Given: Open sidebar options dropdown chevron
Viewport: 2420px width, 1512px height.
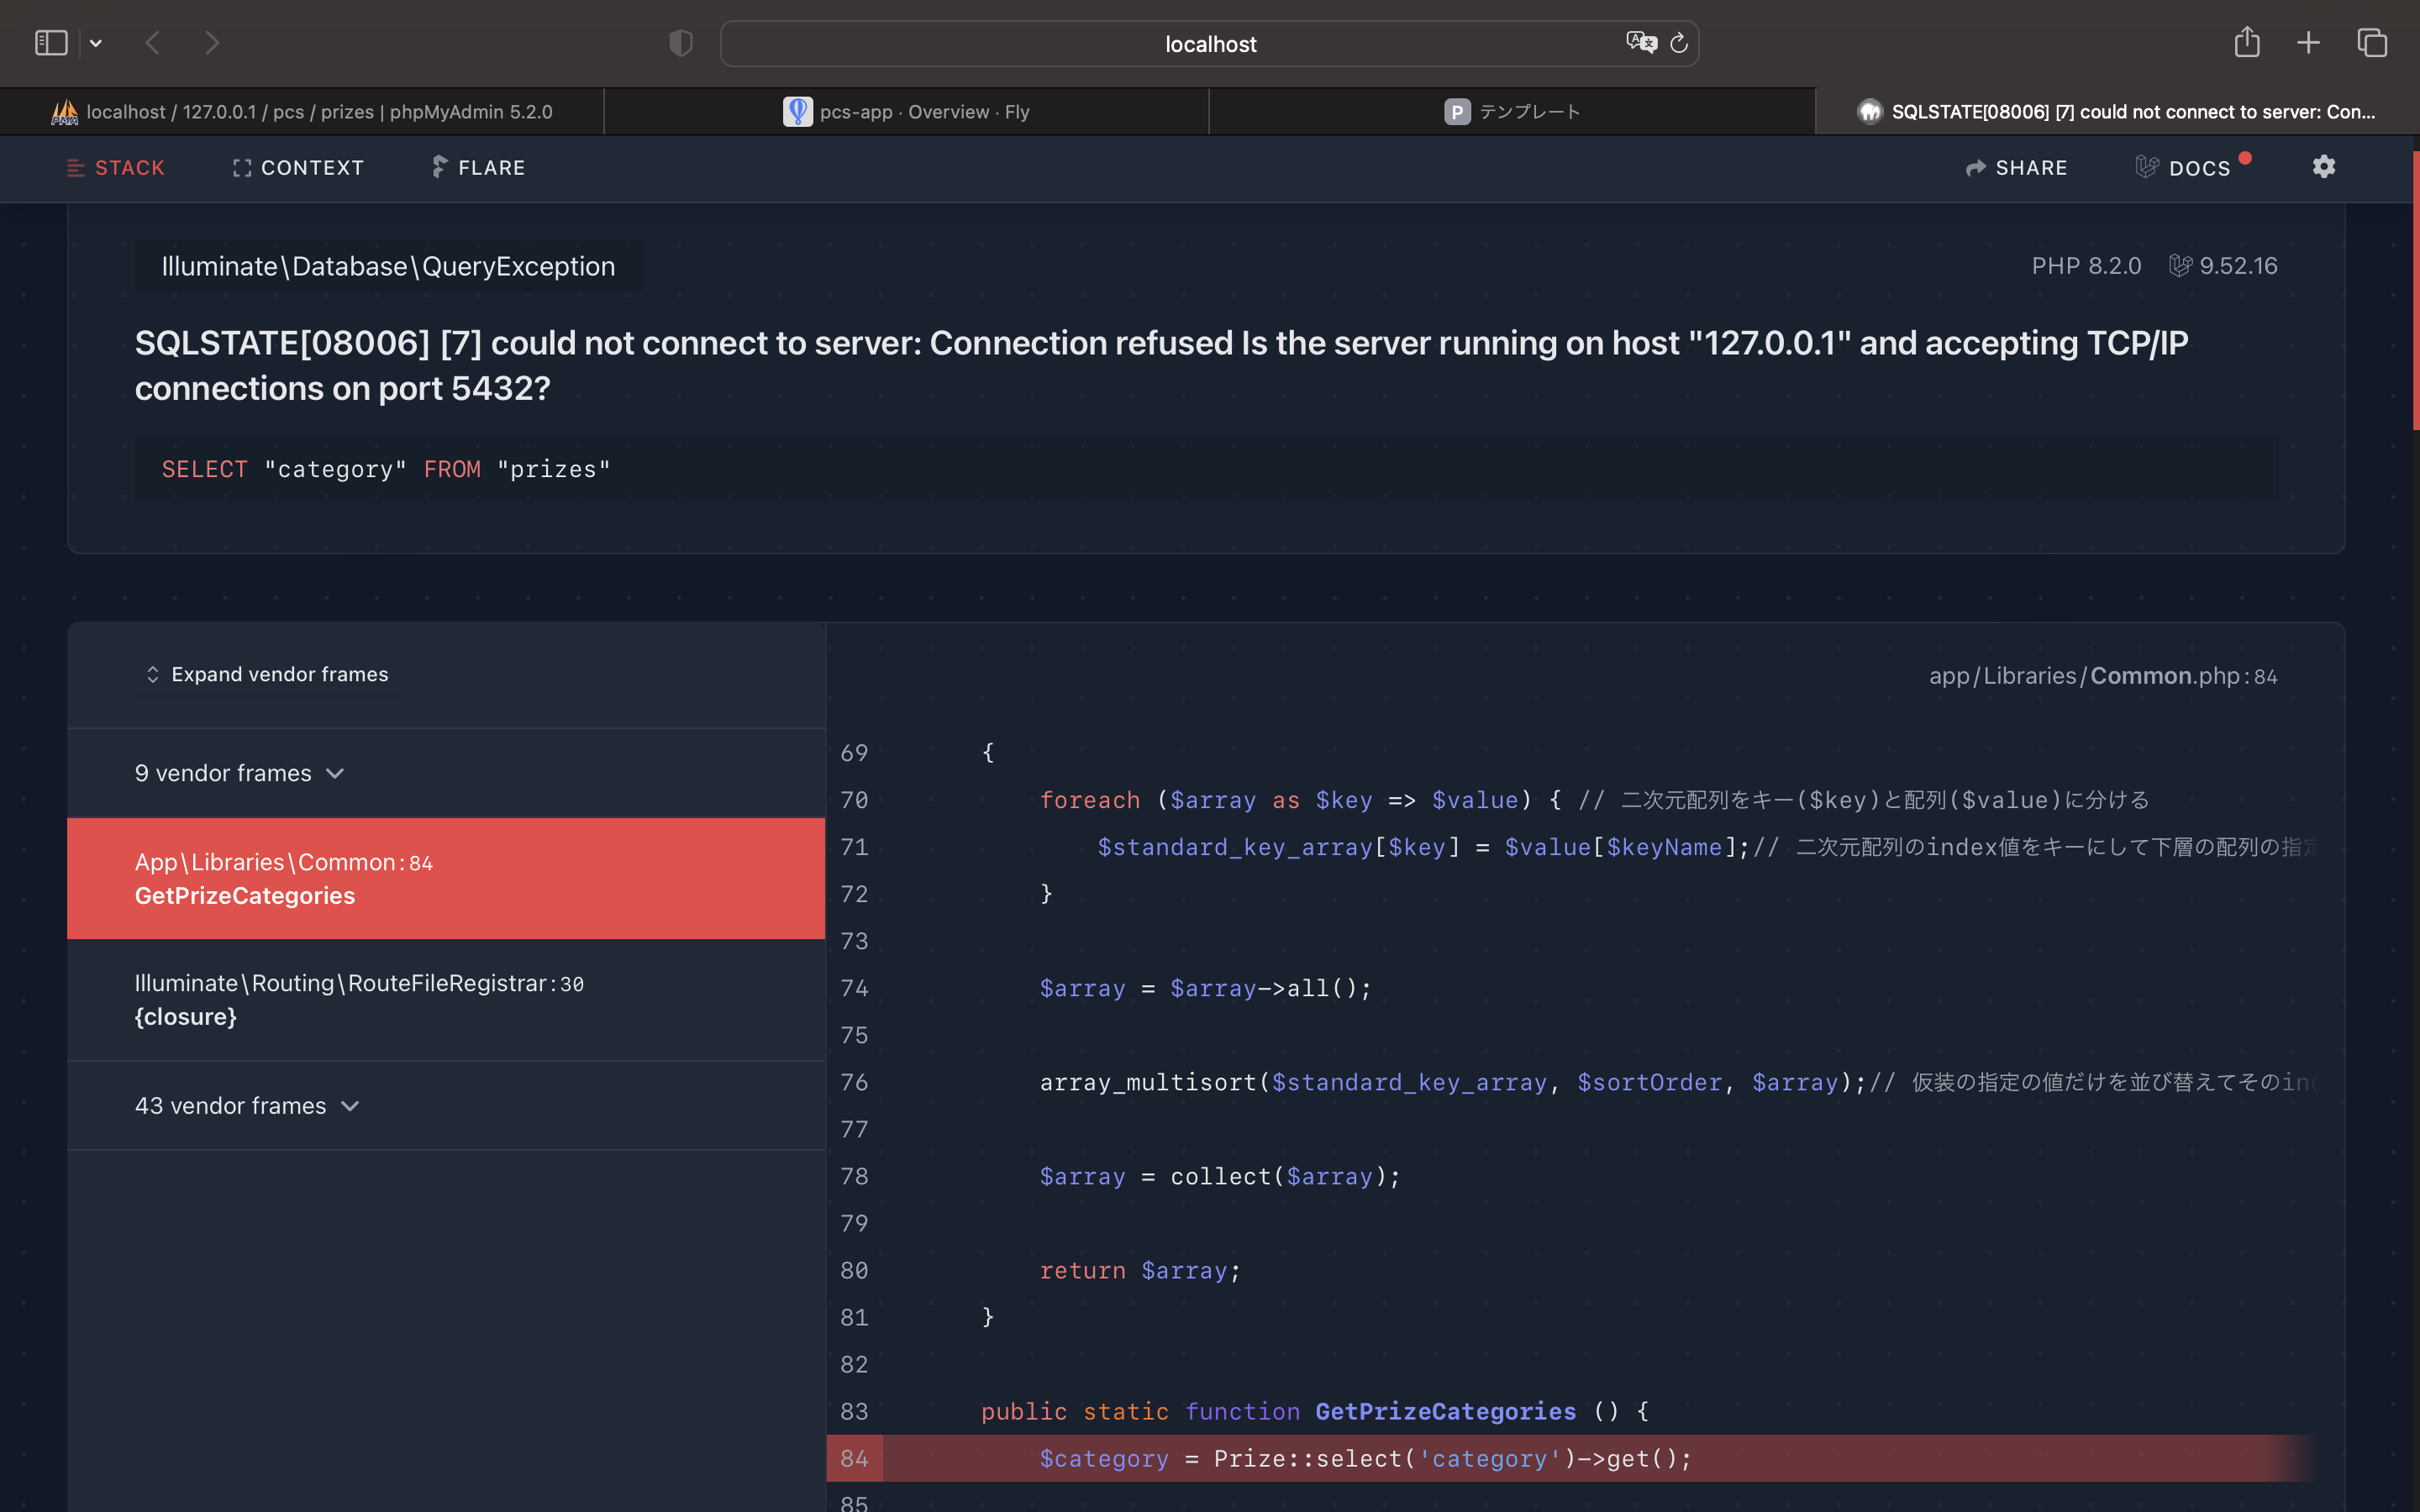Looking at the screenshot, I should click(x=96, y=43).
